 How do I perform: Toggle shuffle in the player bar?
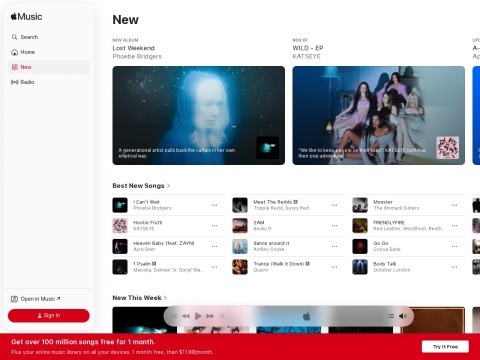174,316
